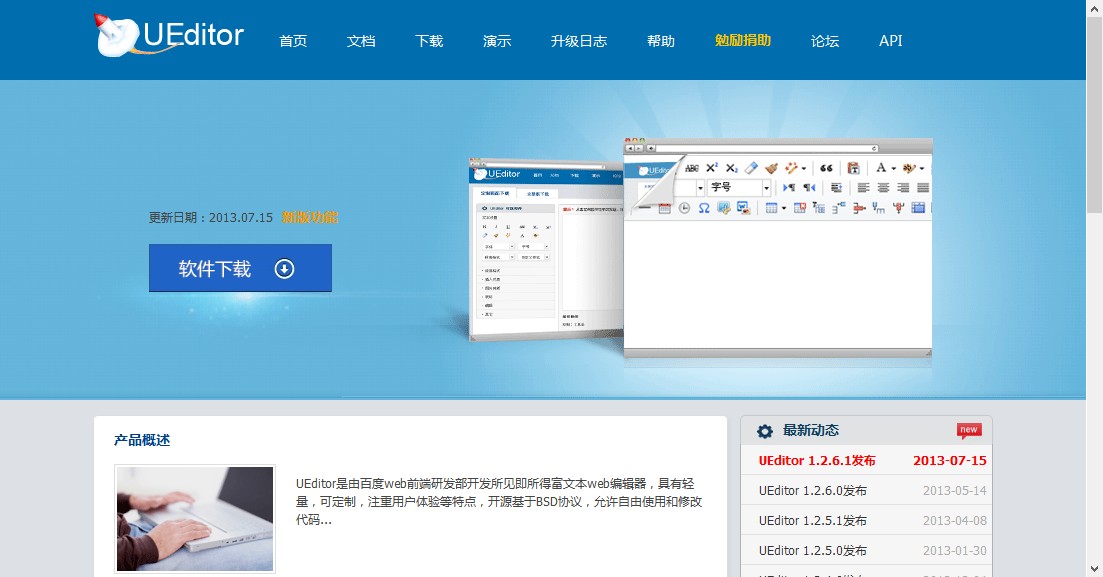This screenshot has height=577, width=1103.
Task: Click the background color paint swatch
Action: tap(909, 168)
